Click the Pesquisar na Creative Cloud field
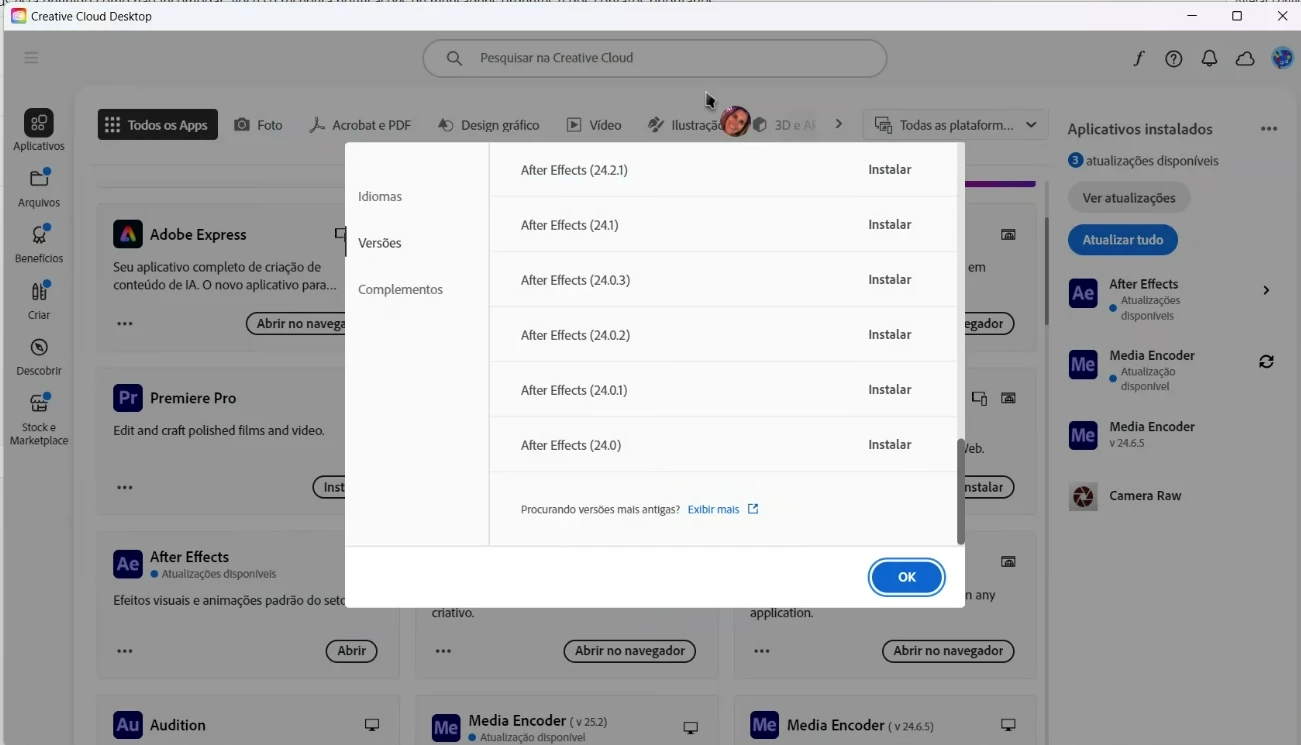The image size is (1301, 745). [x=655, y=58]
